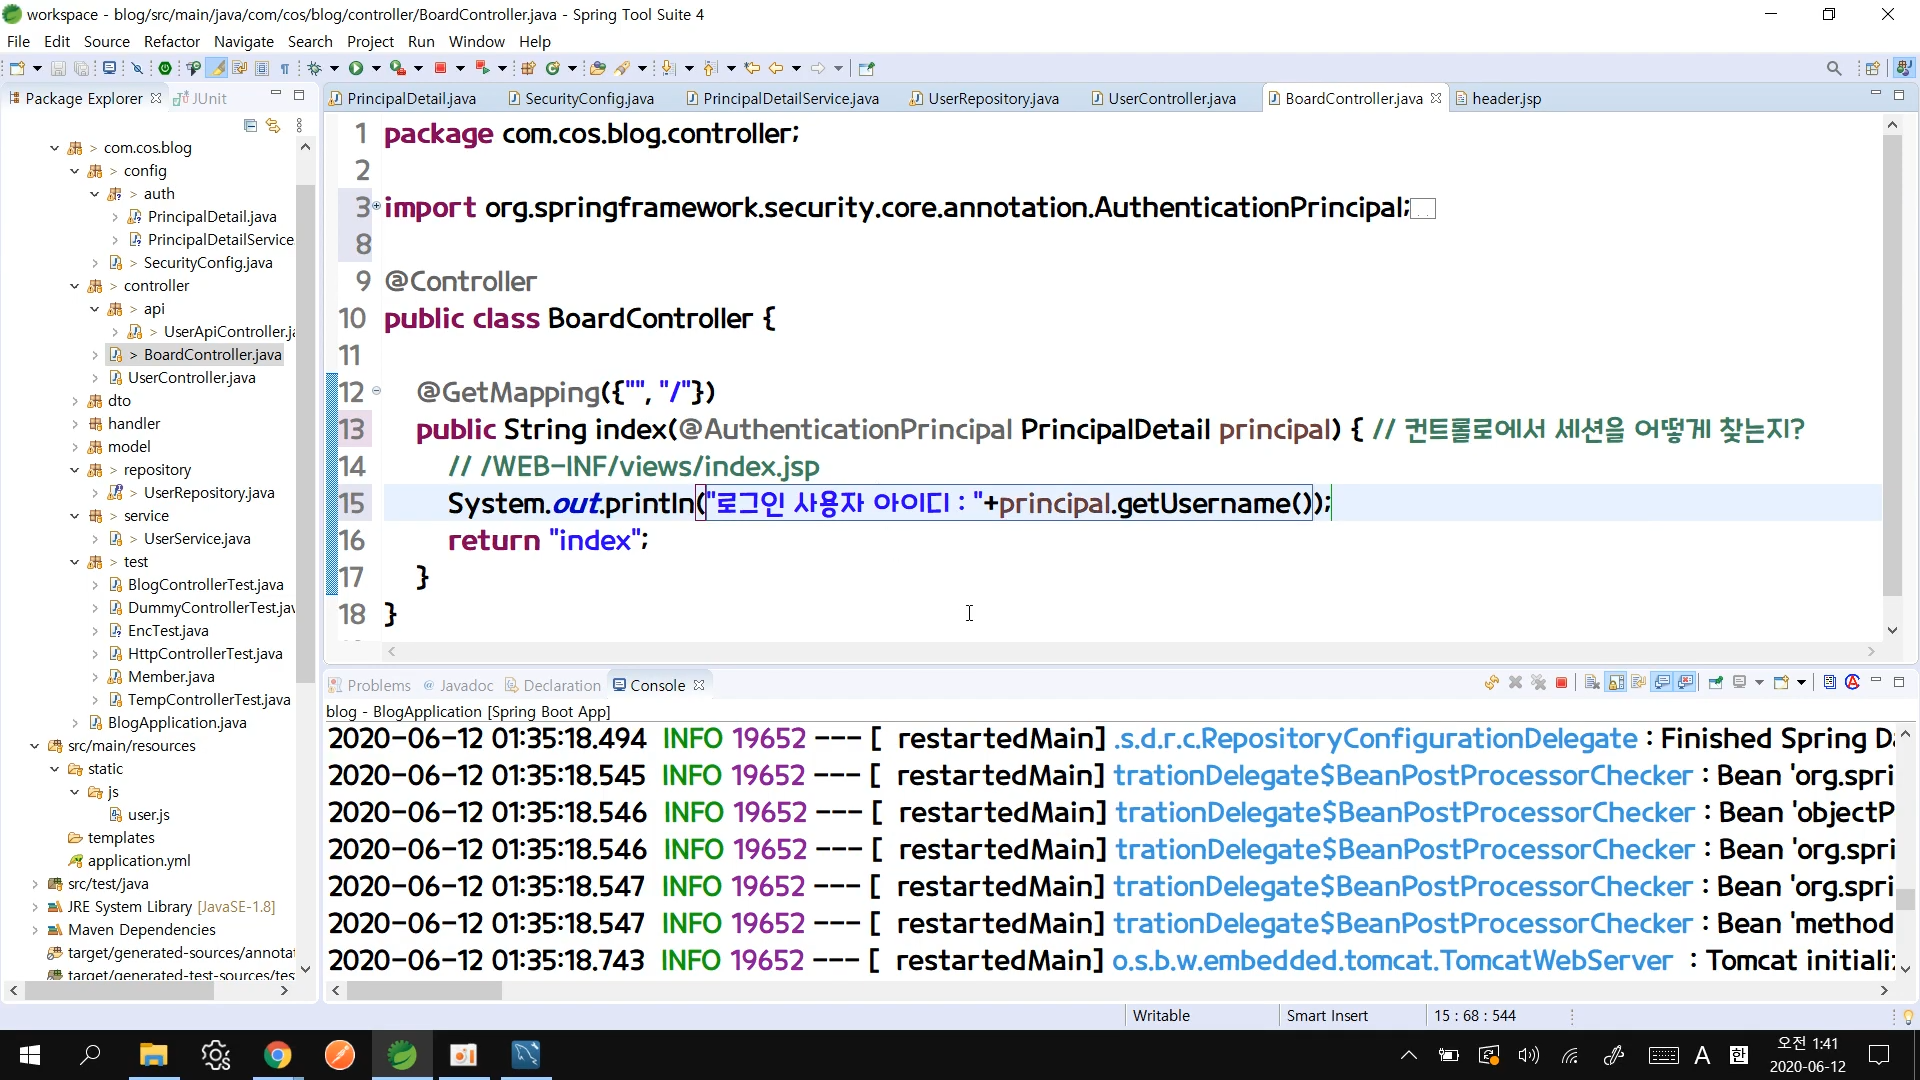
Task: Click the Clear Console icon
Action: (x=1592, y=683)
